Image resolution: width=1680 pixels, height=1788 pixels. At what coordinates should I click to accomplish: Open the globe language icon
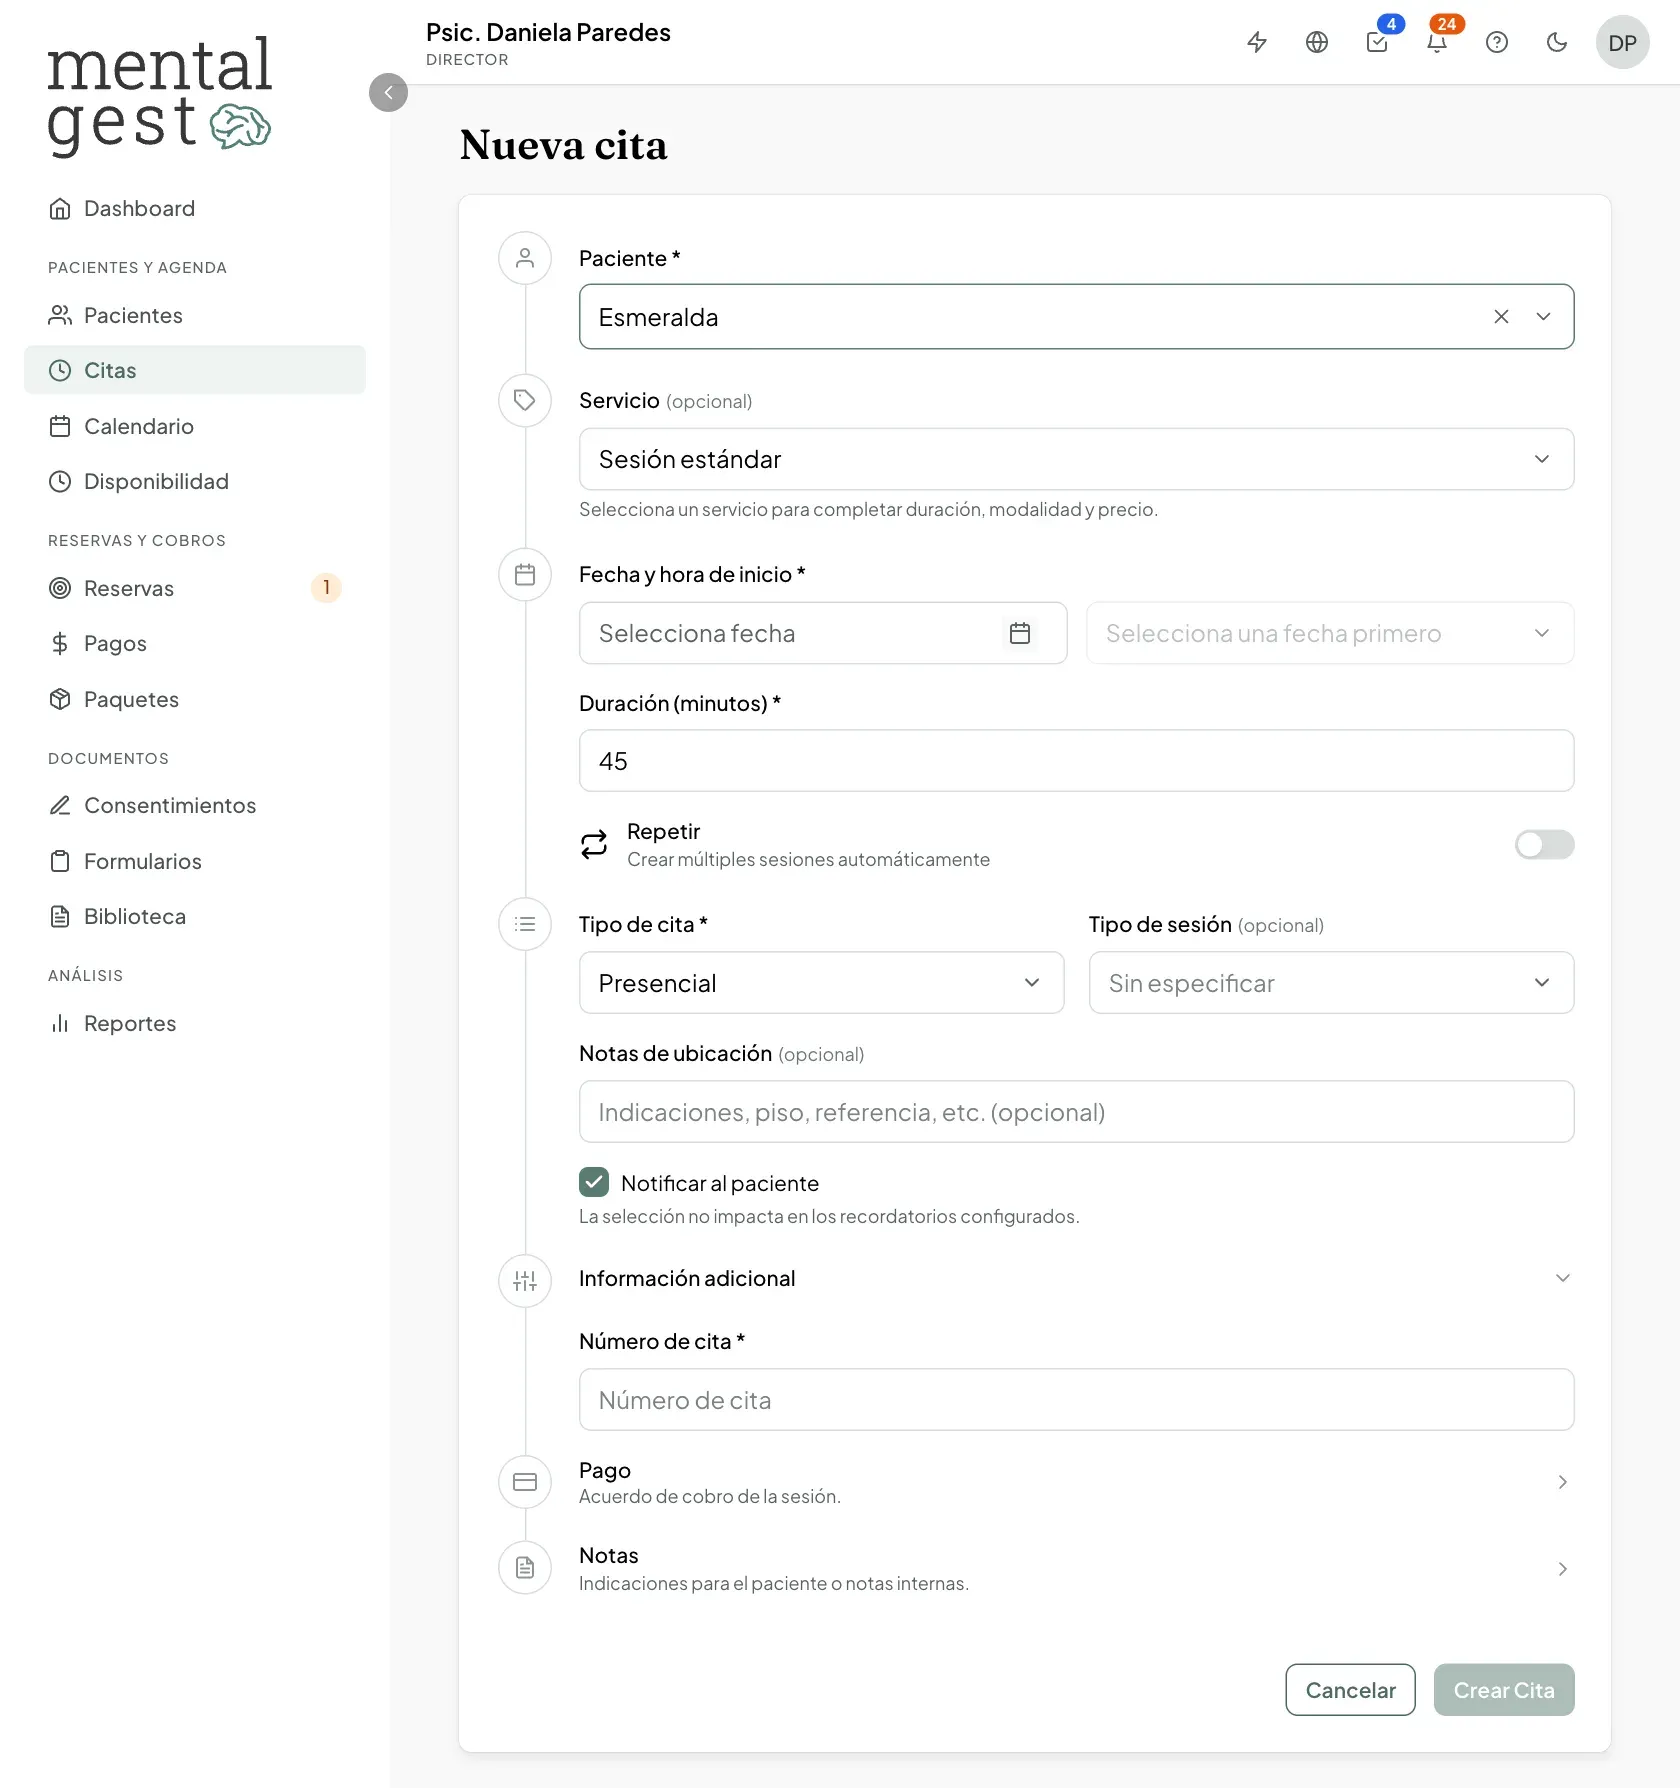pos(1317,42)
